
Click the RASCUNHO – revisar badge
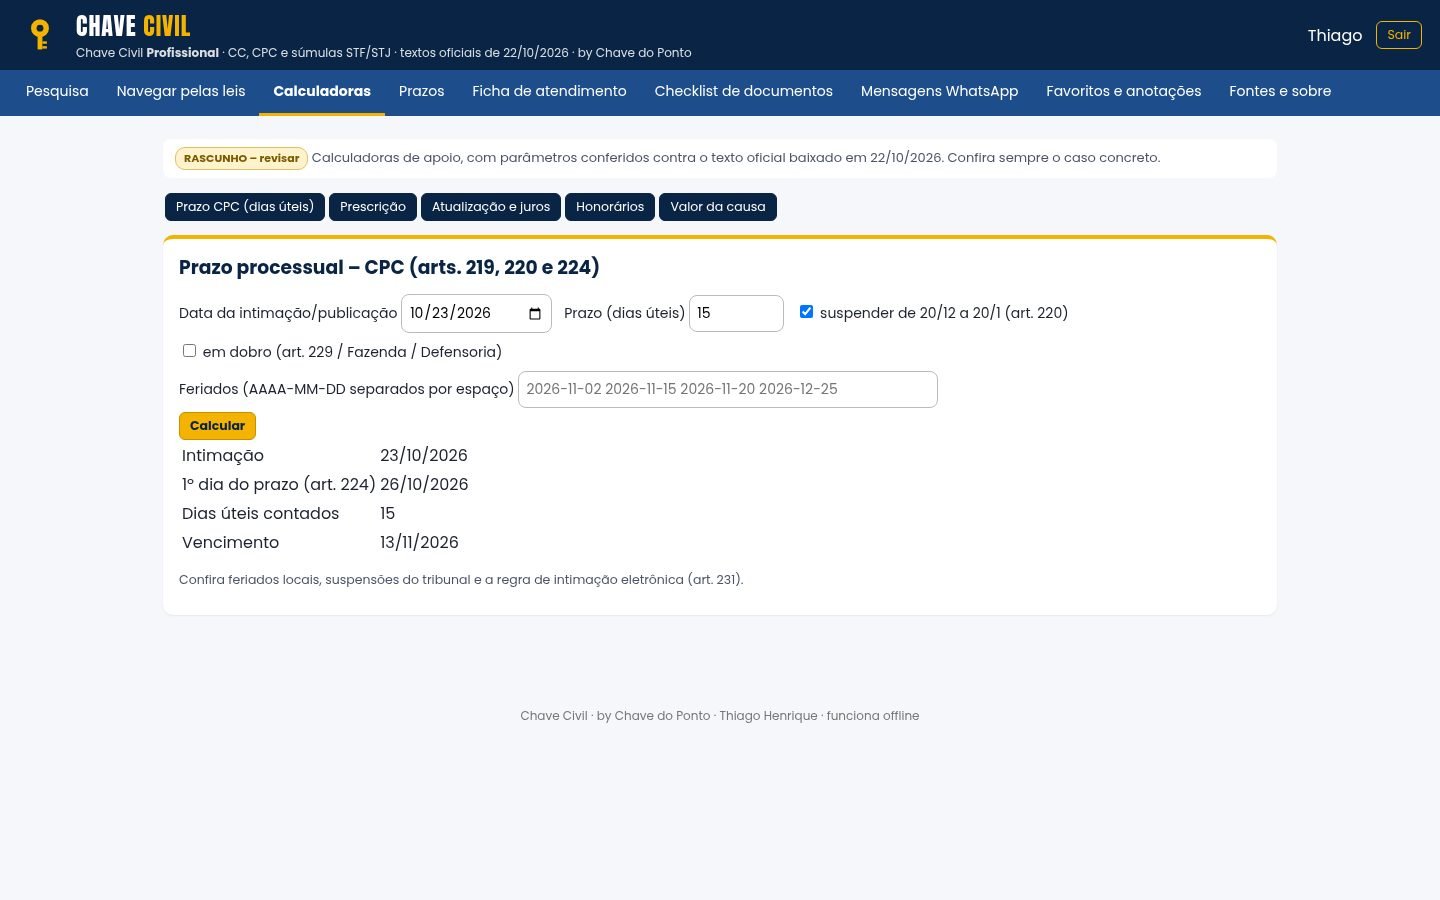tap(241, 159)
